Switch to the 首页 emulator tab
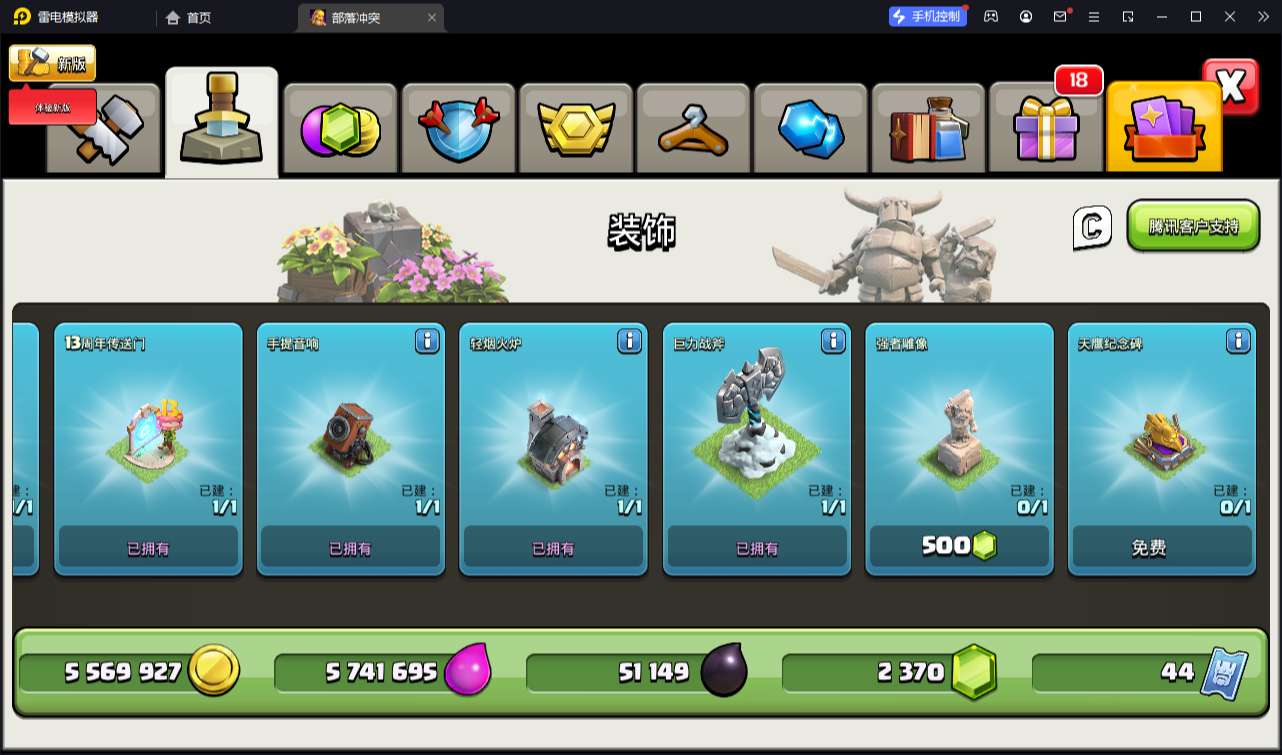 [x=189, y=17]
